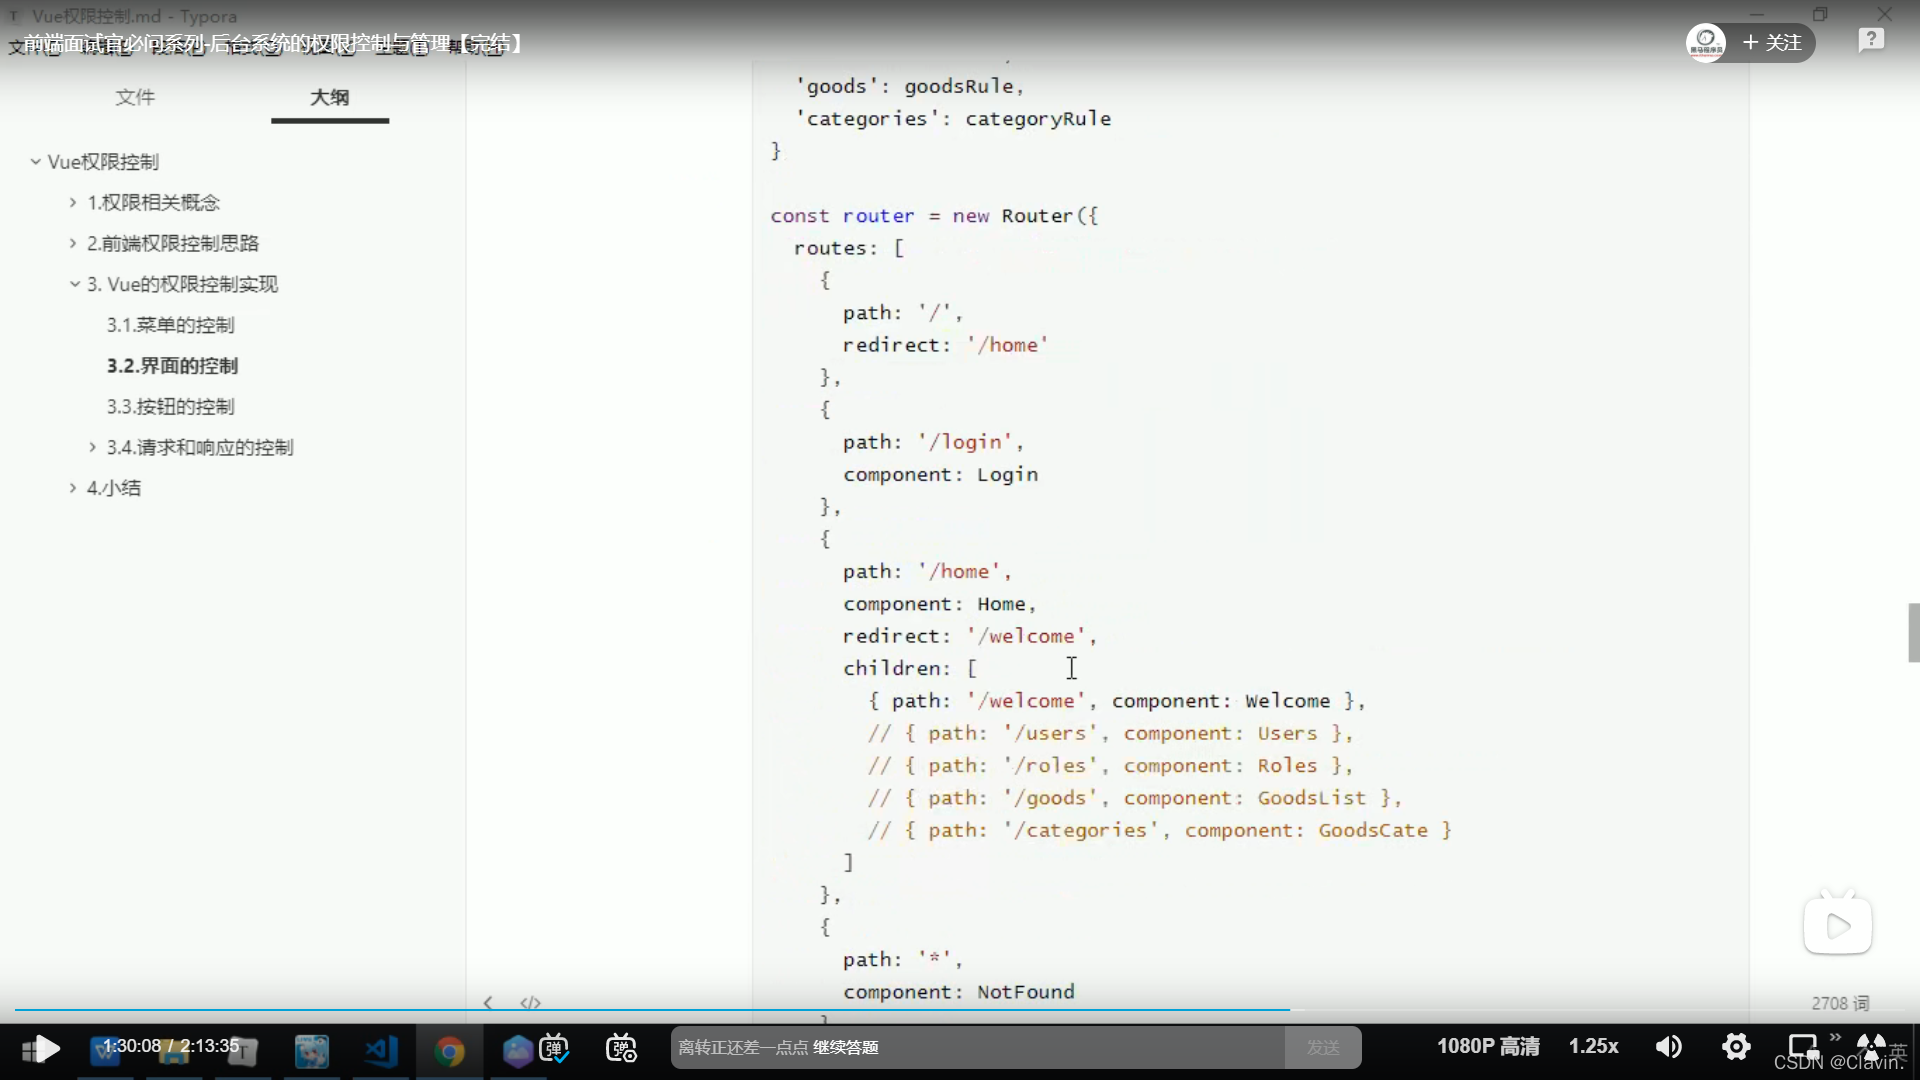This screenshot has height=1080, width=1920.
Task: Toggle the danmaku display switch
Action: [x=554, y=1048]
